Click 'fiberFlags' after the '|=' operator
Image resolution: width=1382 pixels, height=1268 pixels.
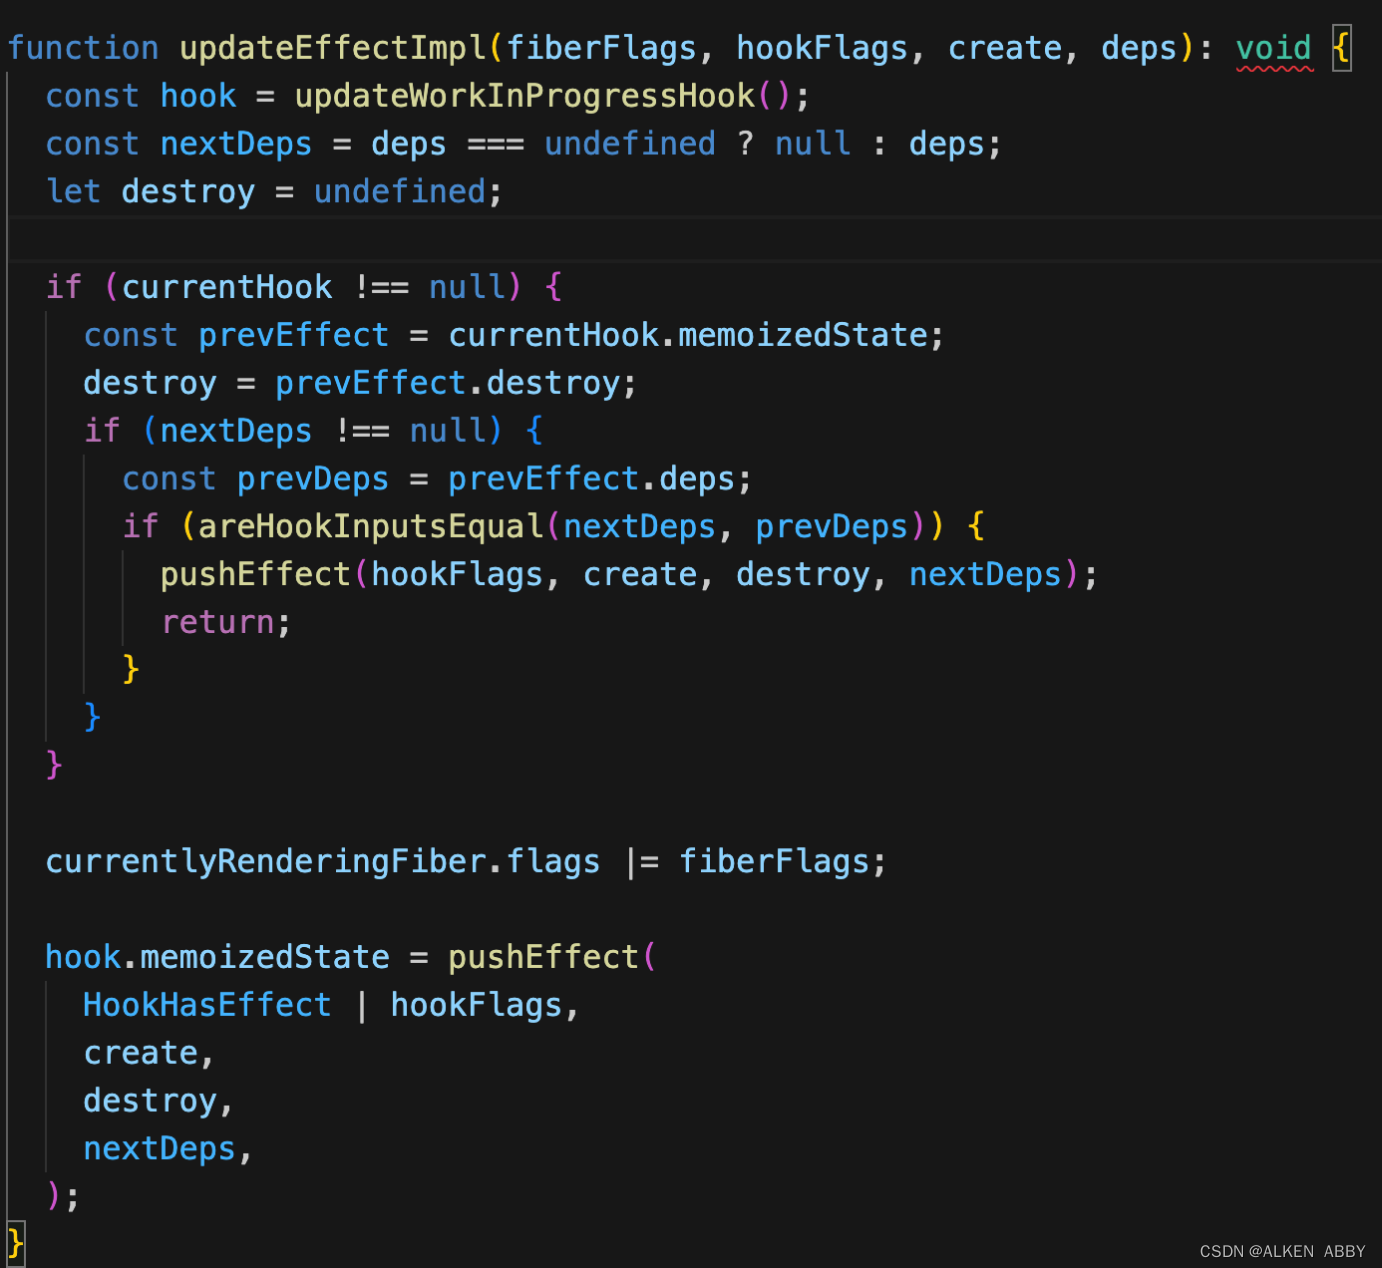click(774, 862)
